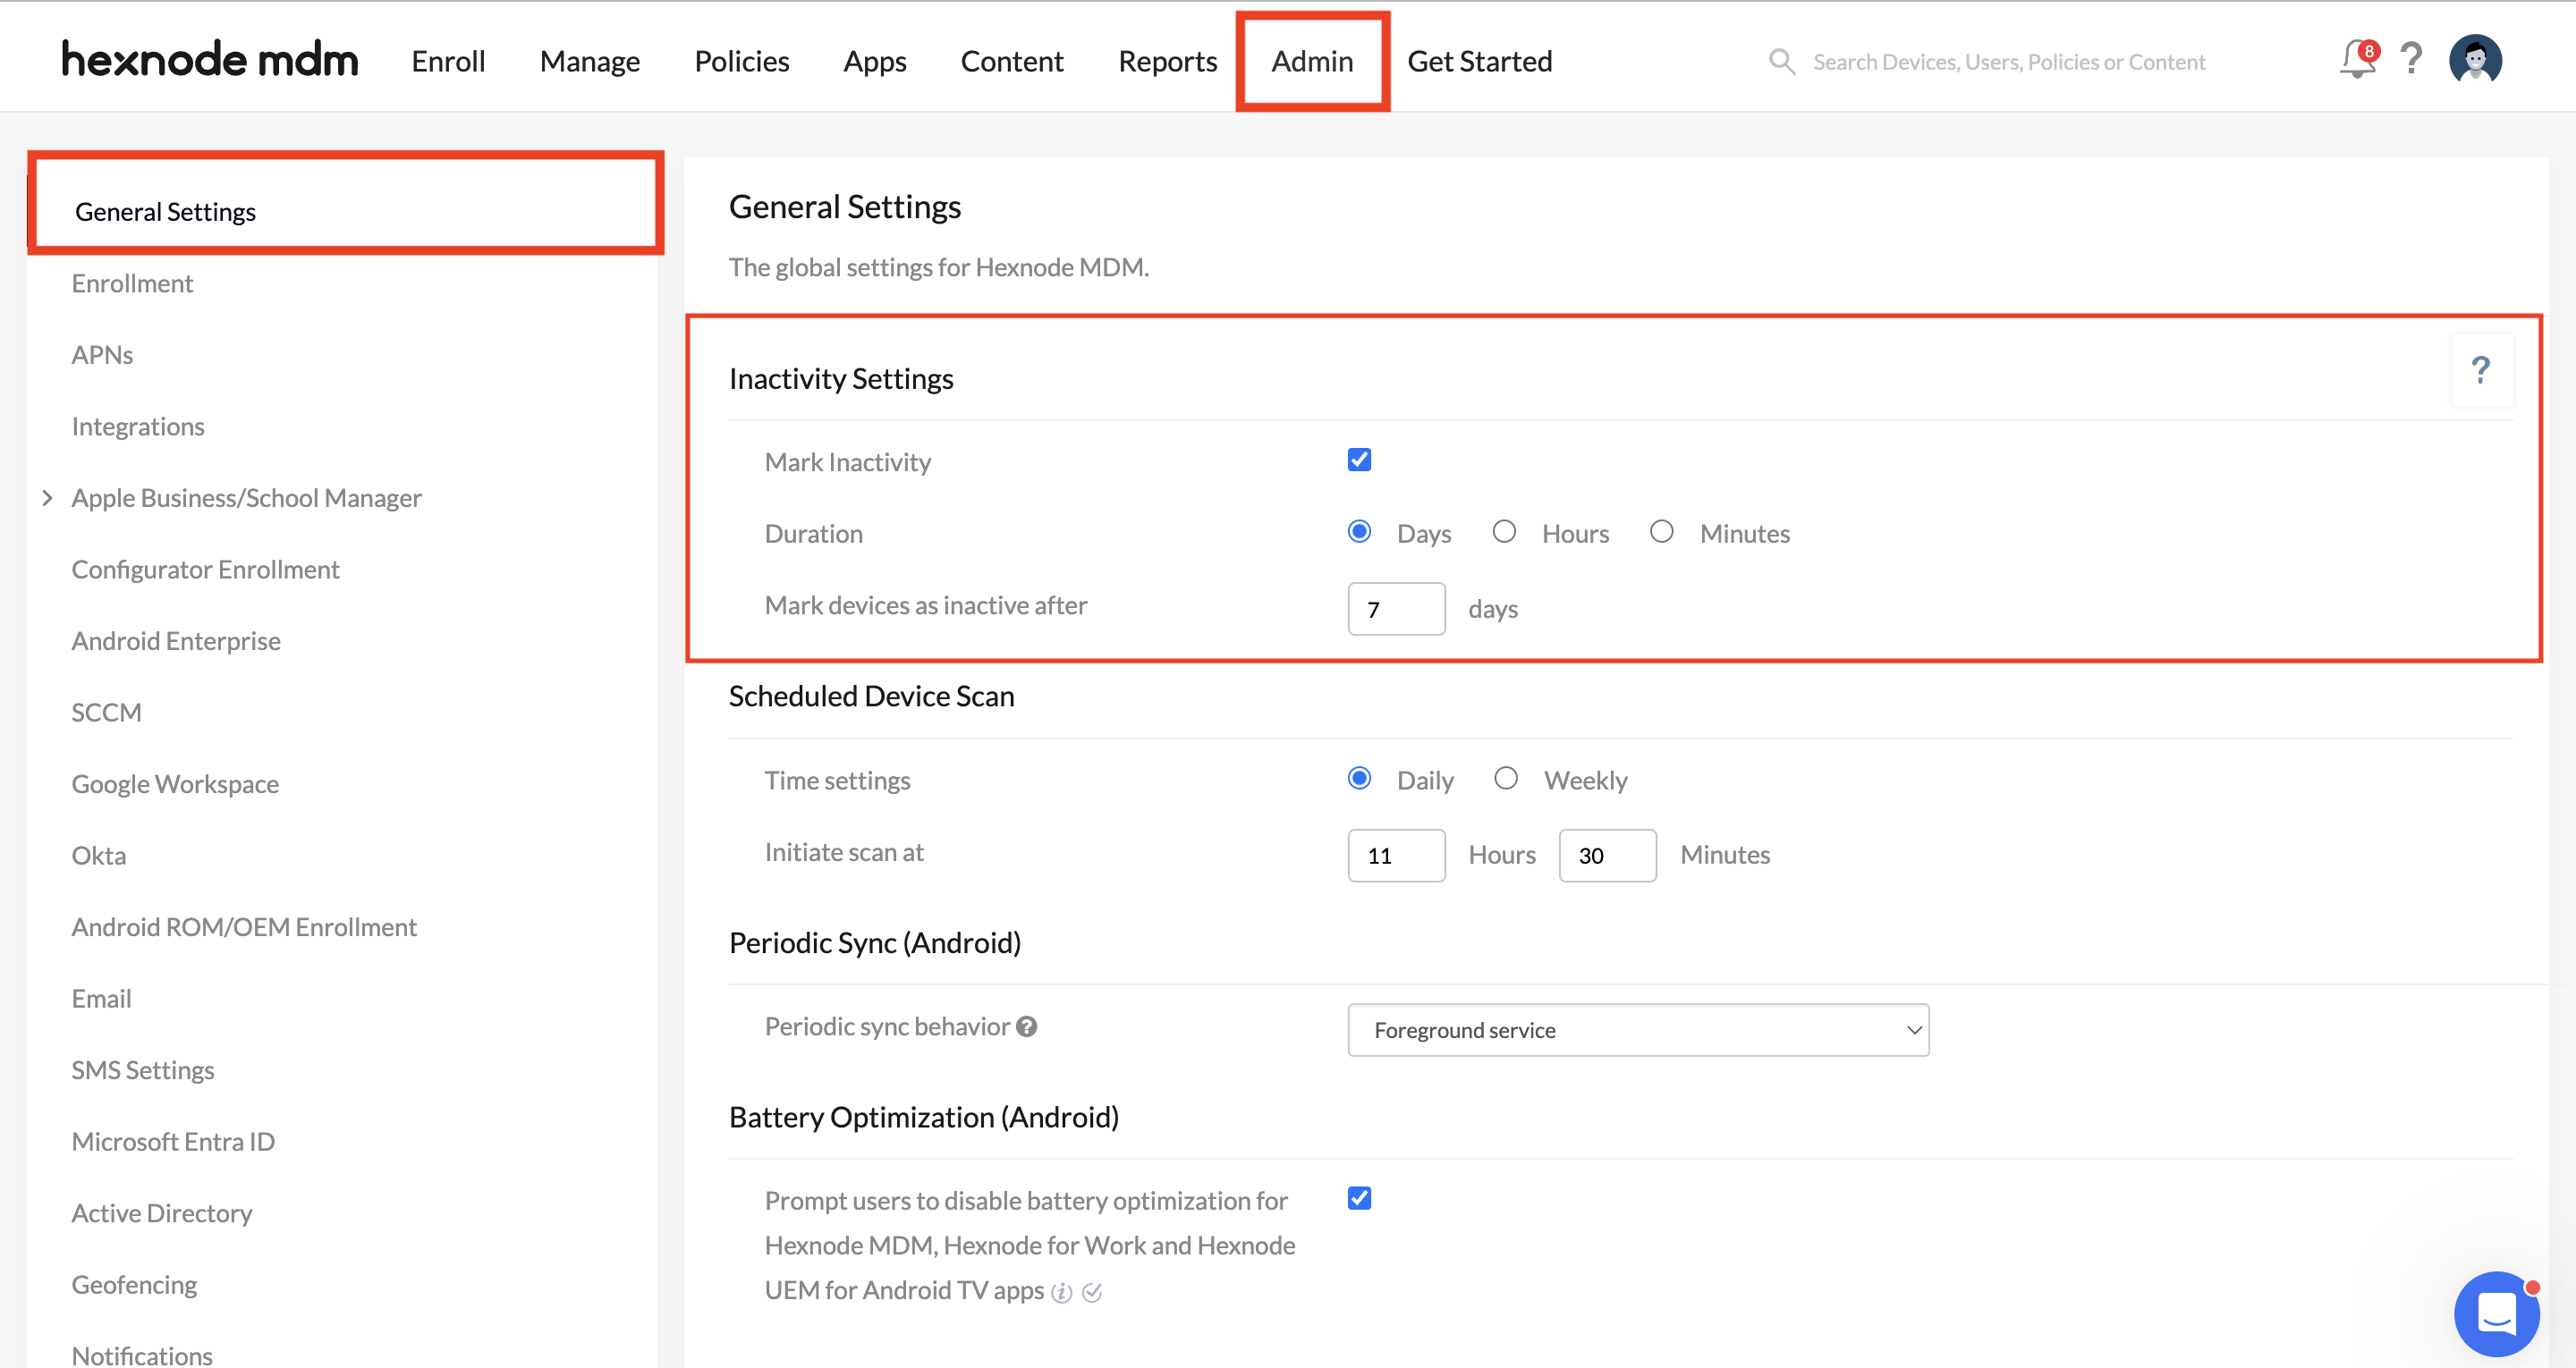Open the Content tab
The width and height of the screenshot is (2576, 1368).
tap(1012, 61)
